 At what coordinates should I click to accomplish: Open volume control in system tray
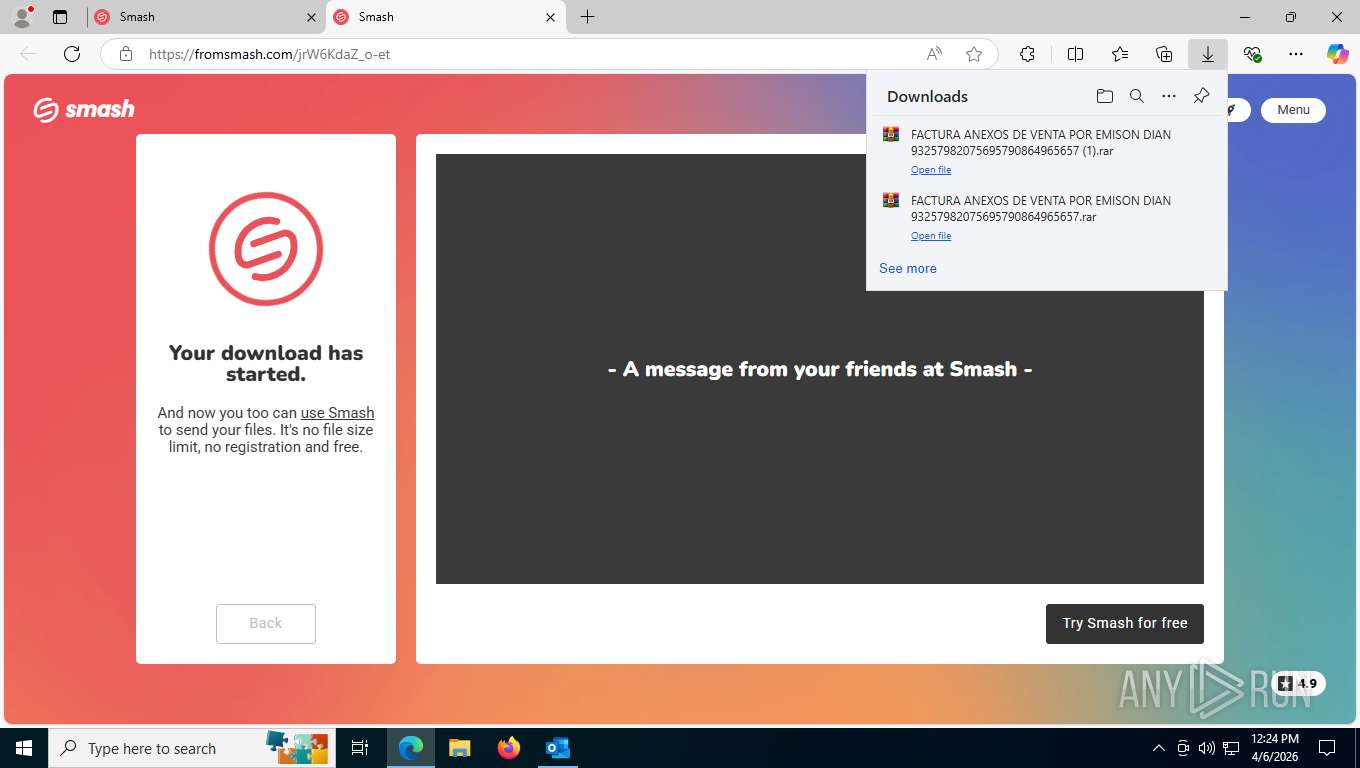coord(1207,748)
